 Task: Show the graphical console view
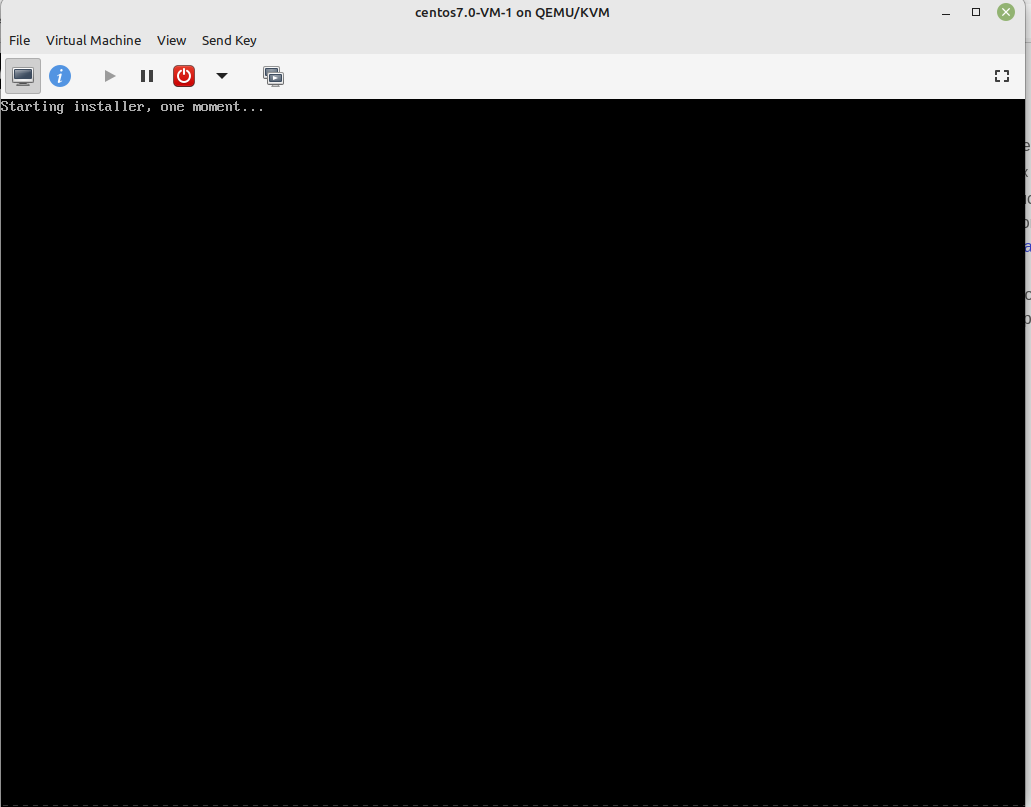(x=23, y=76)
